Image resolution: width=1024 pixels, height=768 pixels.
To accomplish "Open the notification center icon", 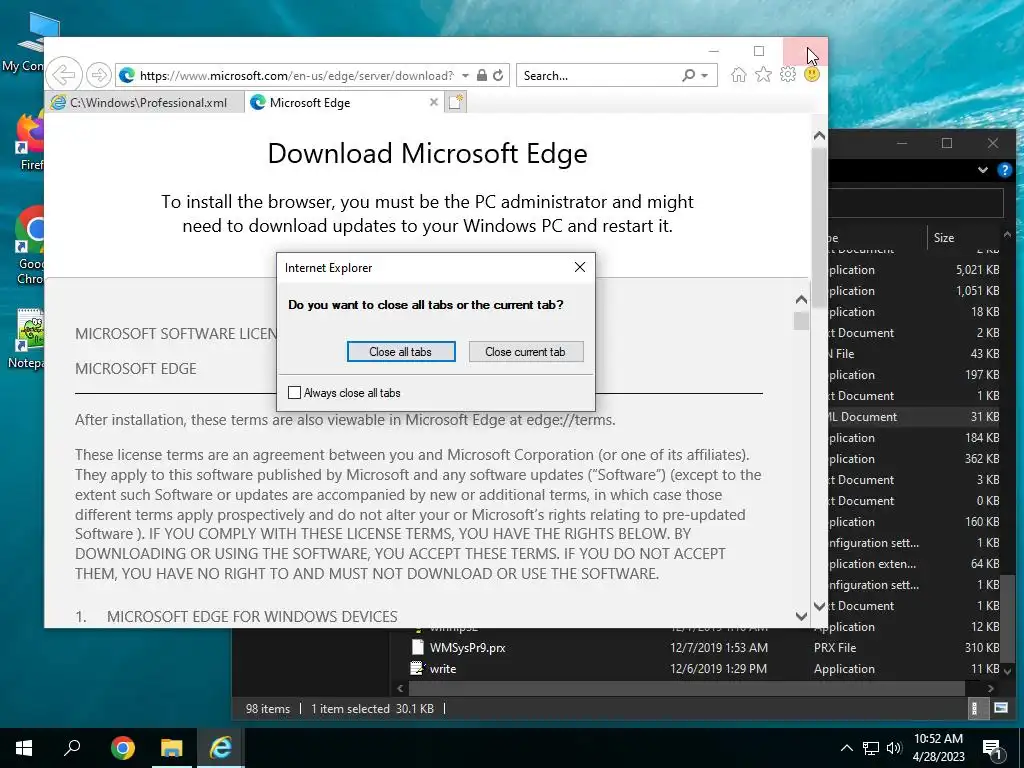I will click(993, 749).
